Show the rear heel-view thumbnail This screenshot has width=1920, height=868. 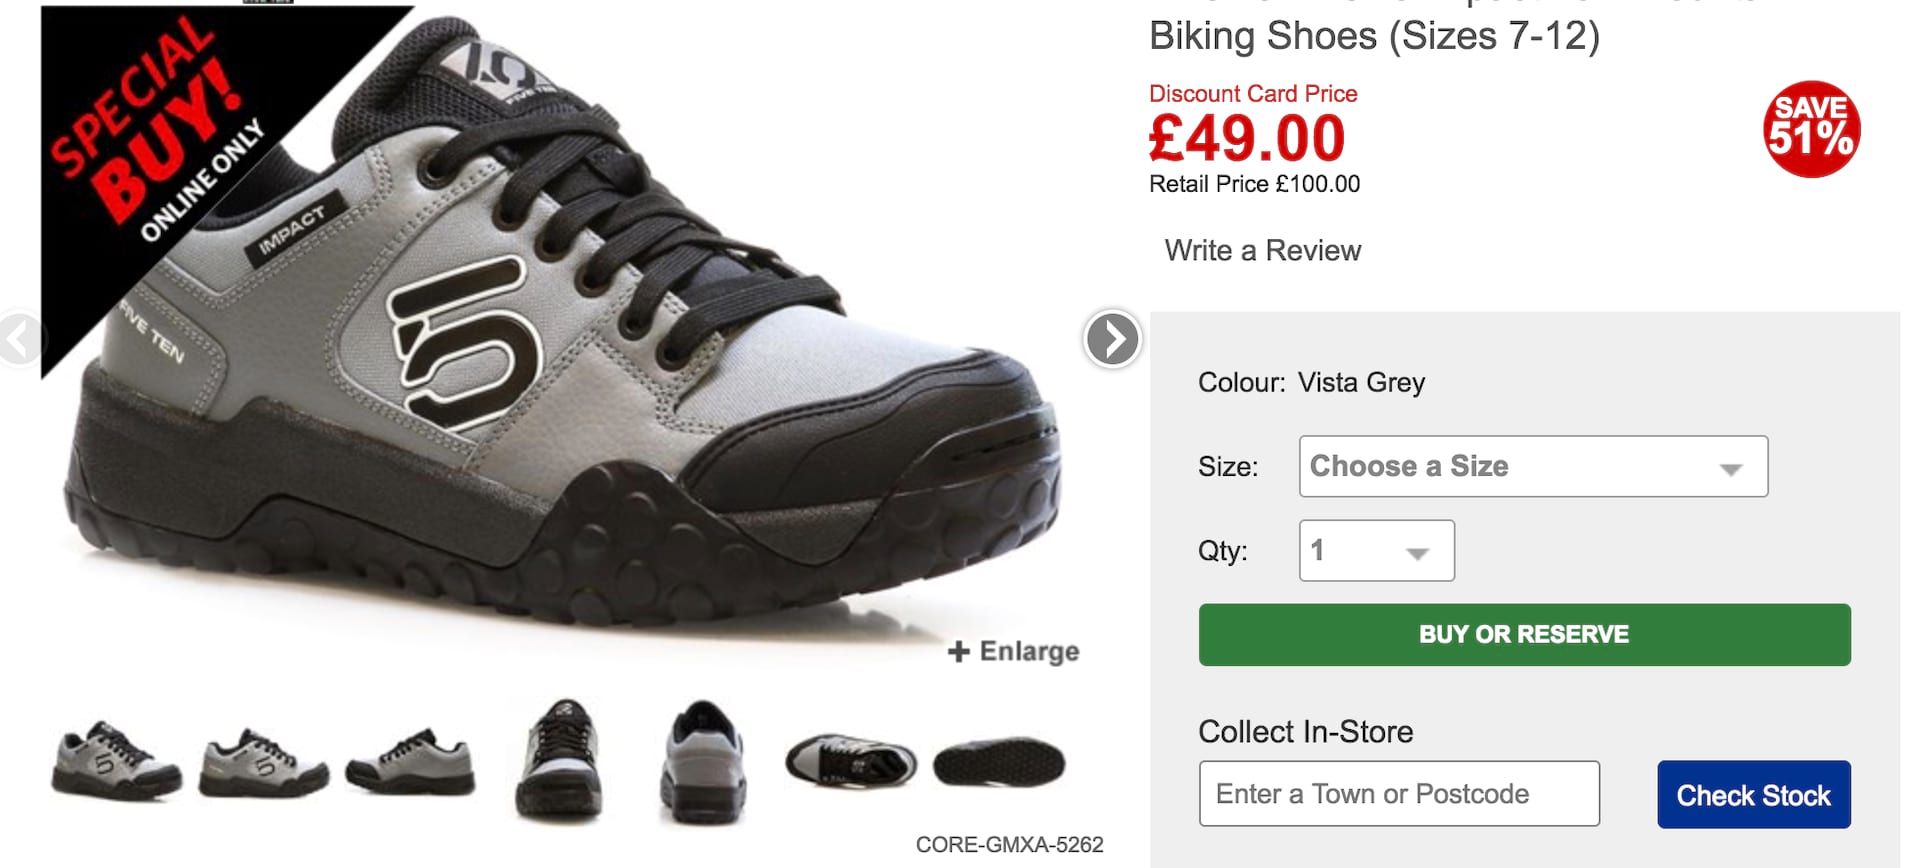(x=703, y=762)
